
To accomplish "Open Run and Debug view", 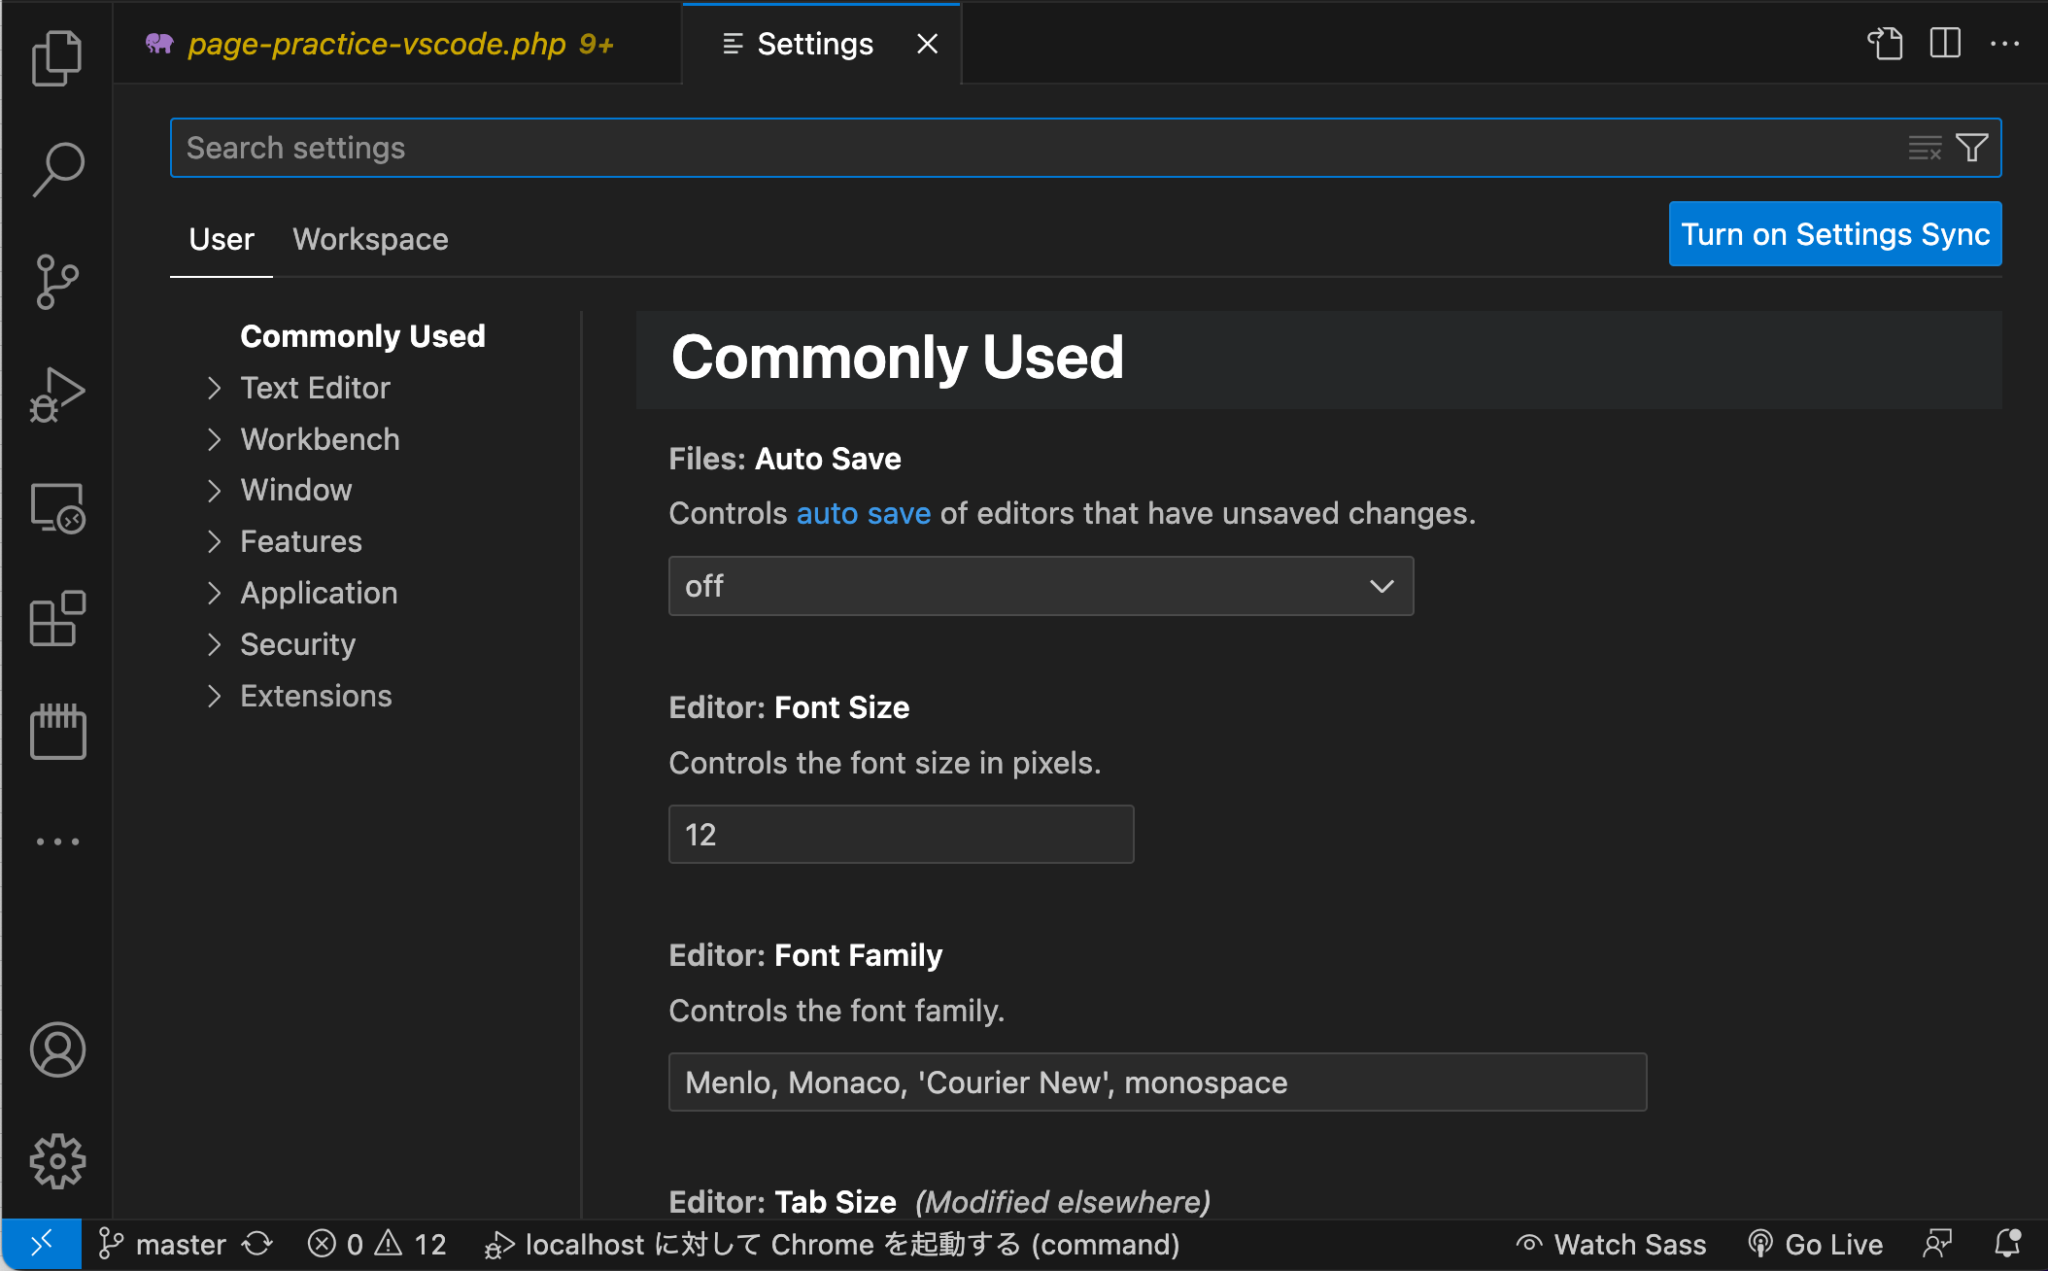I will click(57, 395).
